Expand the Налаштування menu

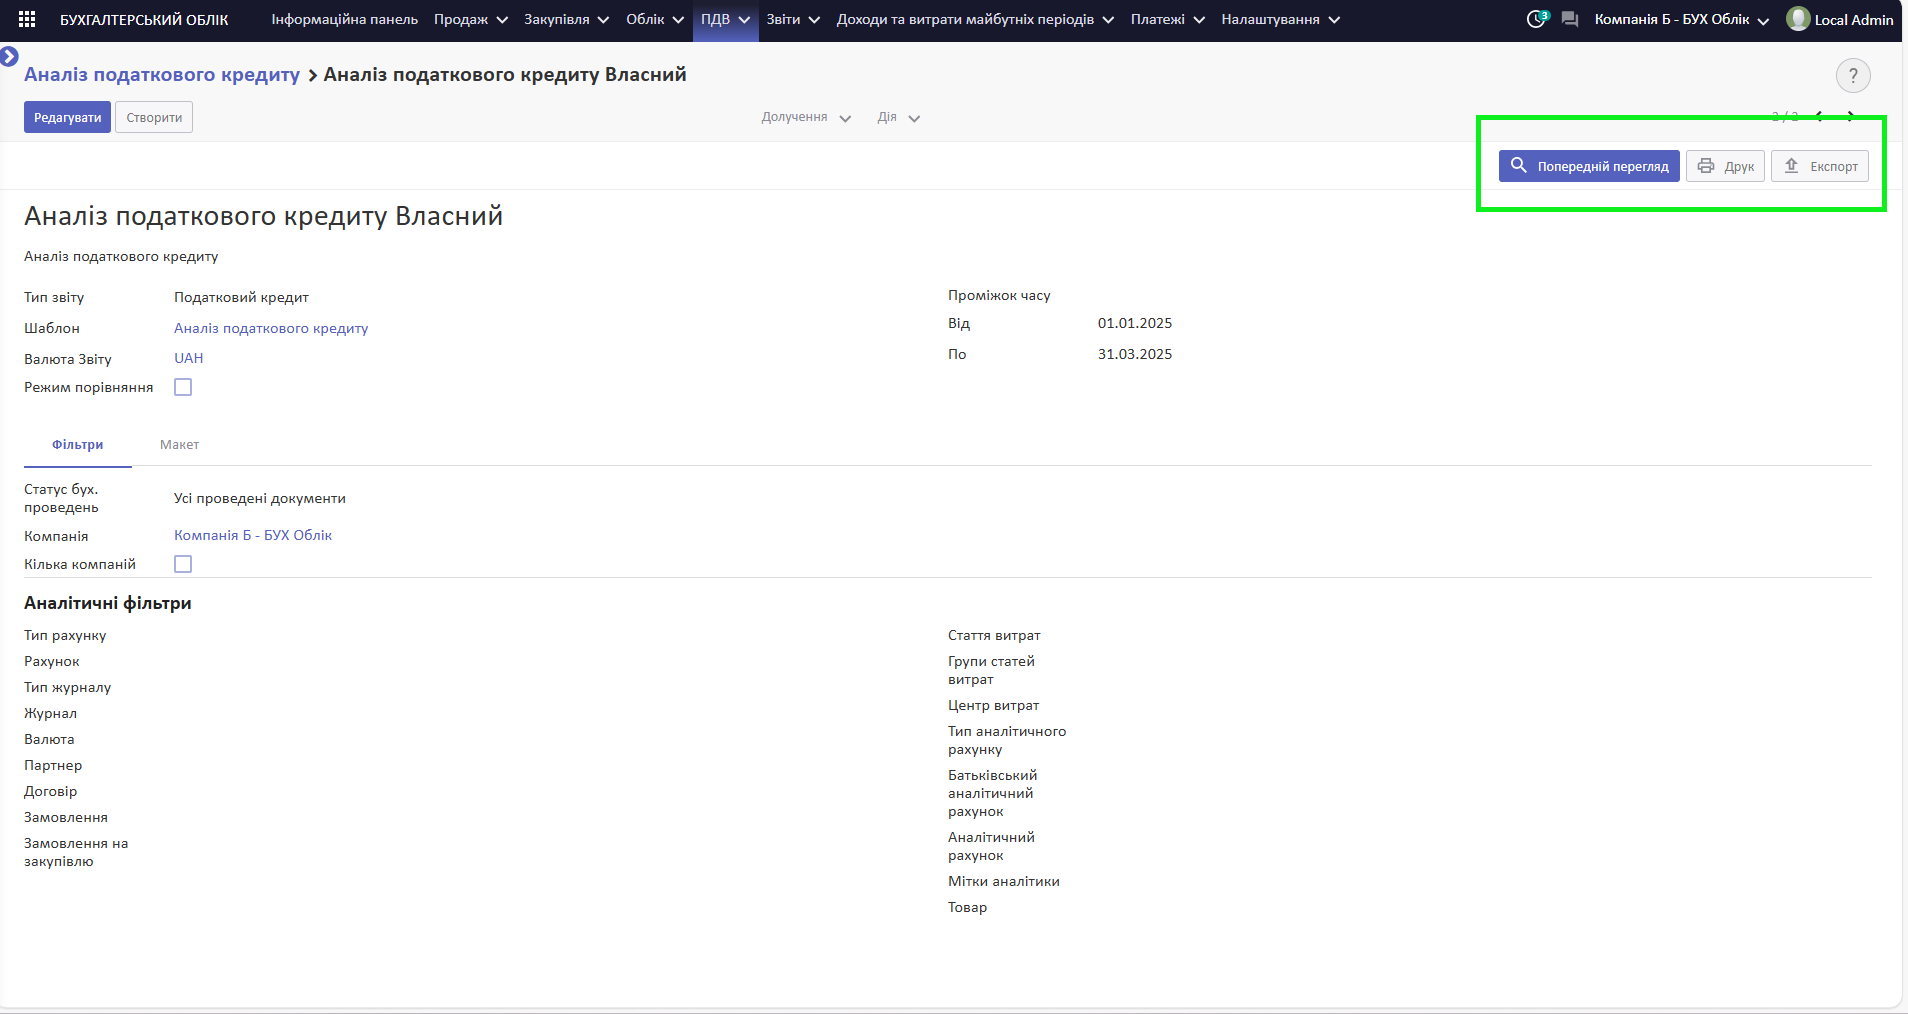pyautogui.click(x=1280, y=19)
